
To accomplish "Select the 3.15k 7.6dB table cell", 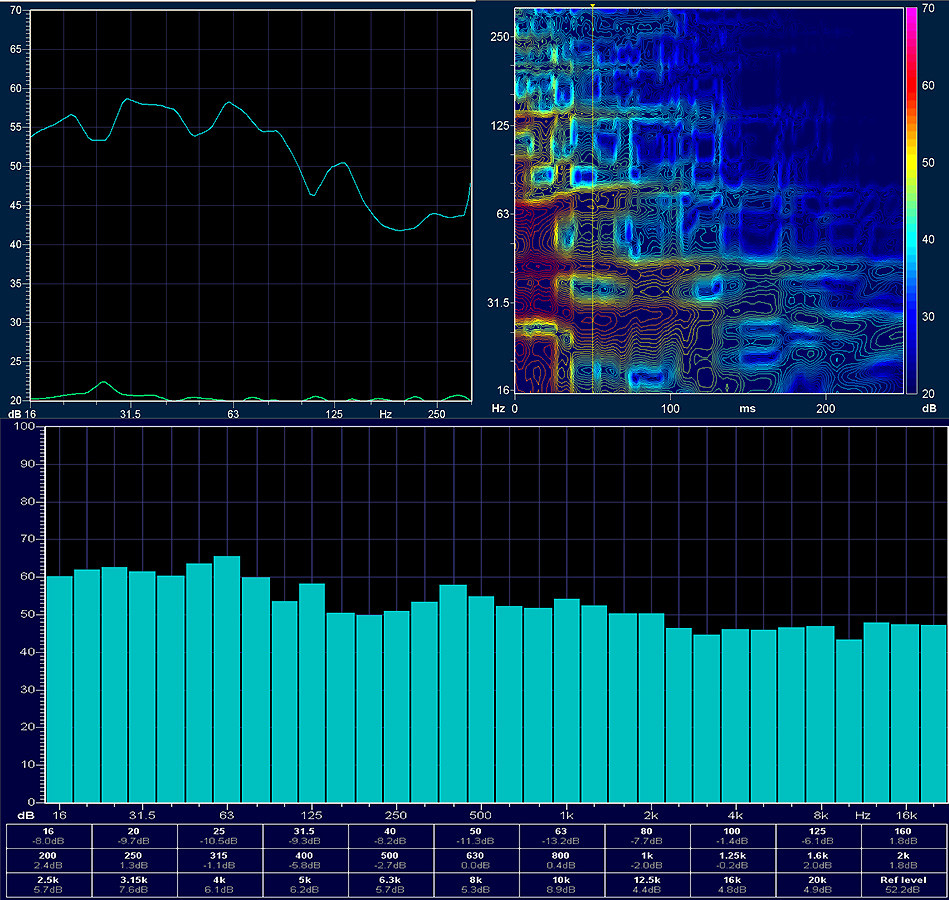I will click(134, 884).
